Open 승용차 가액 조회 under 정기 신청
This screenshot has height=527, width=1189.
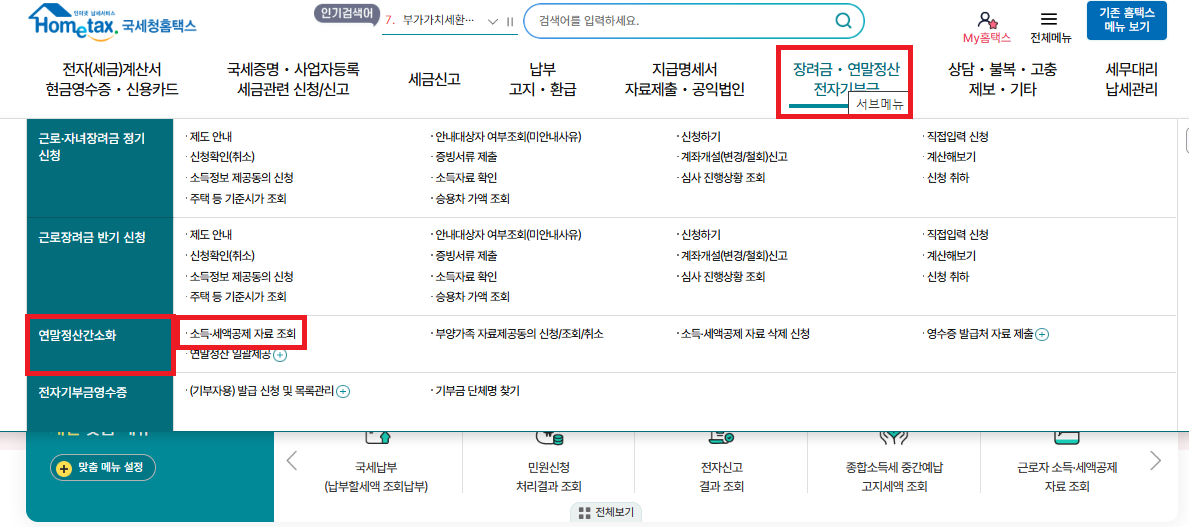[470, 199]
